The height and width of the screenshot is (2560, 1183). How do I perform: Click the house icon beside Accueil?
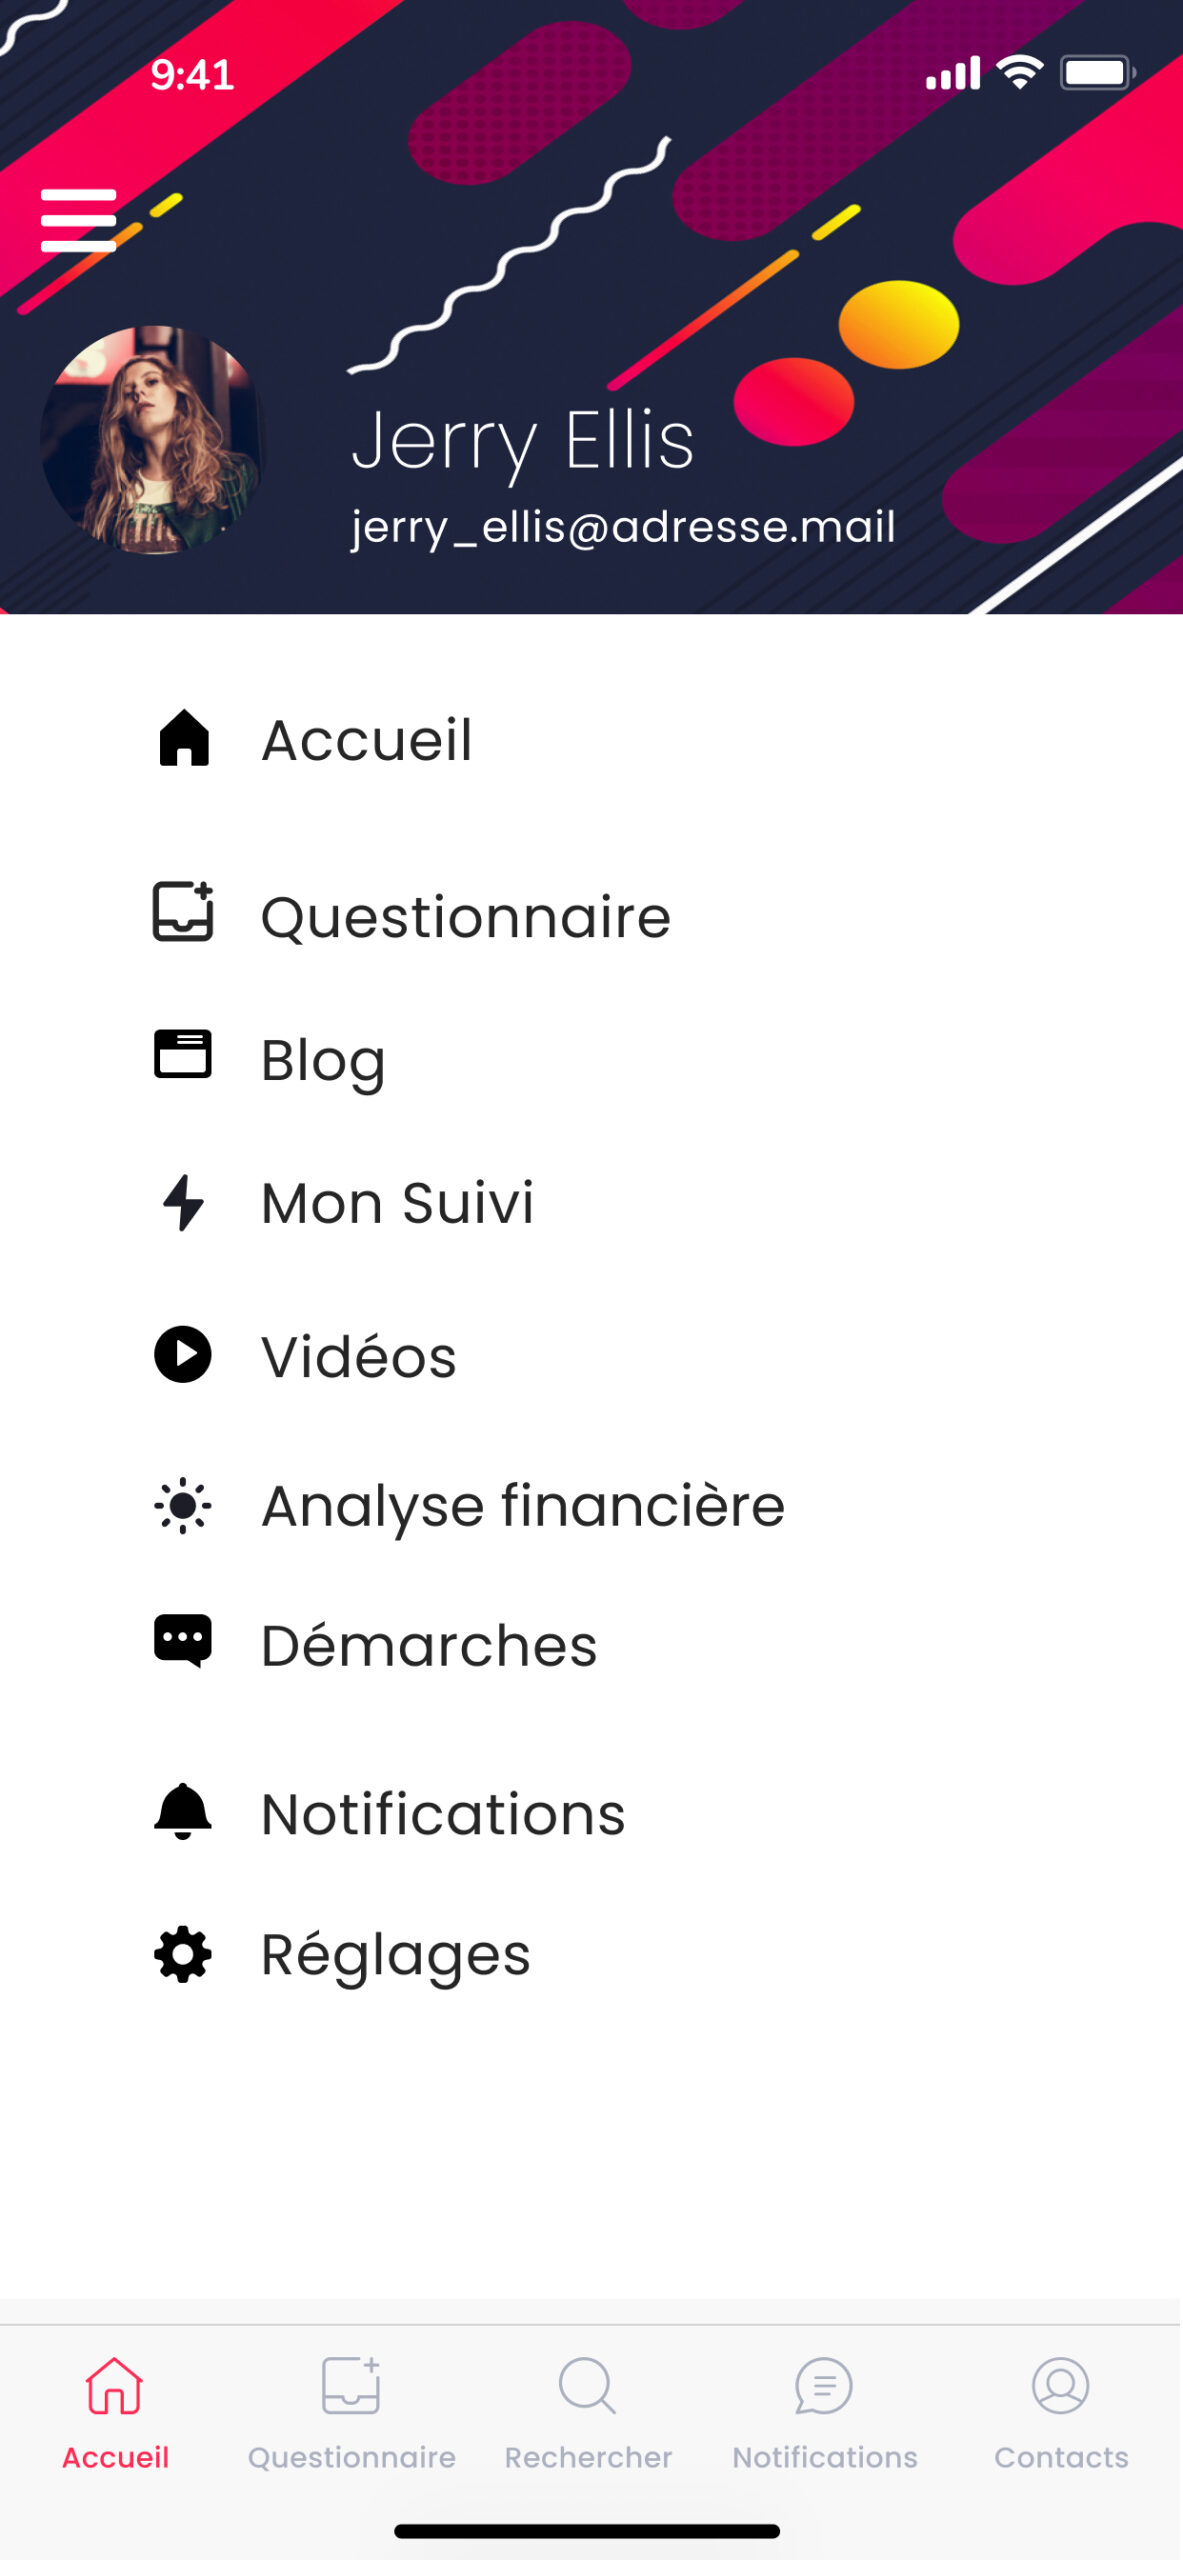(x=184, y=739)
